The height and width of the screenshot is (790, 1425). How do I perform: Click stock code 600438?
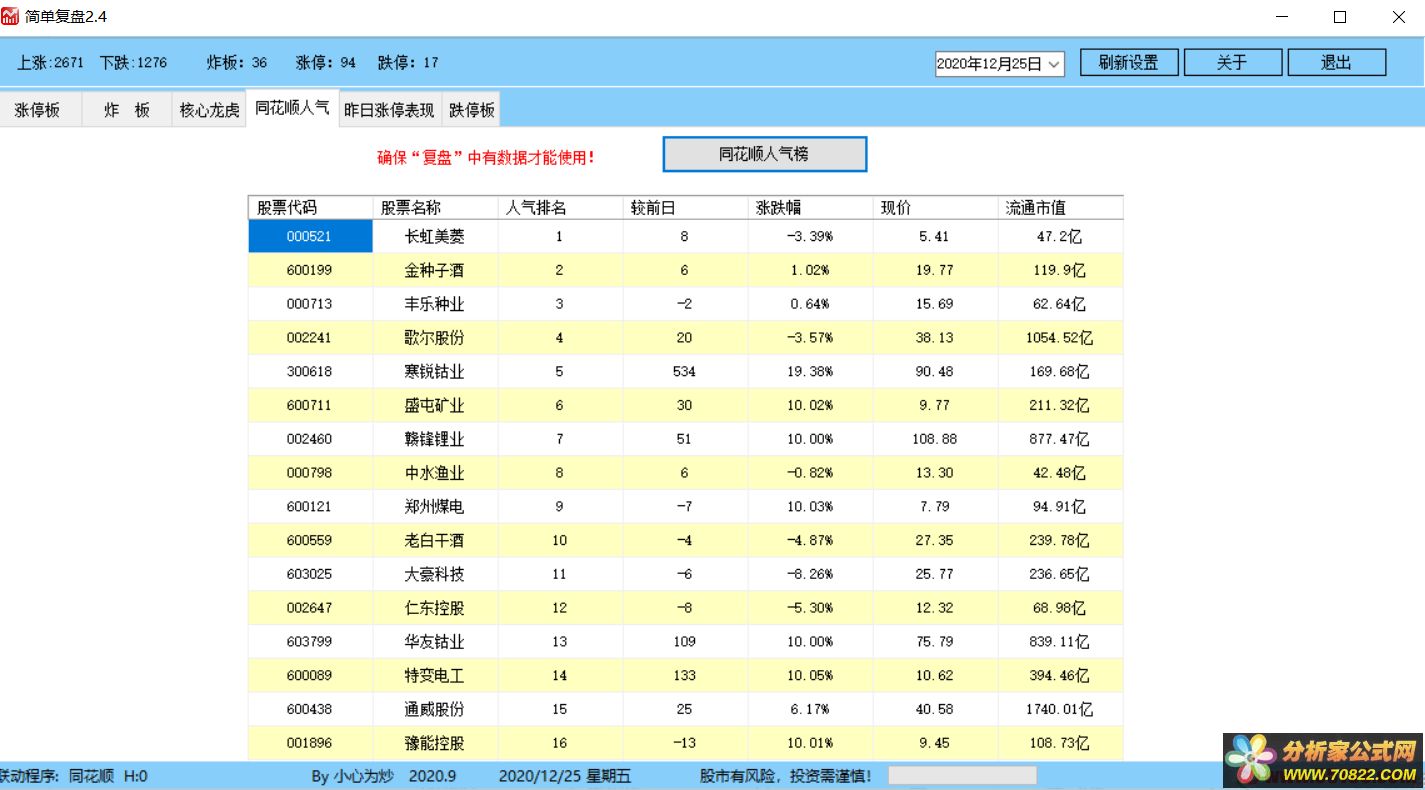coord(310,709)
